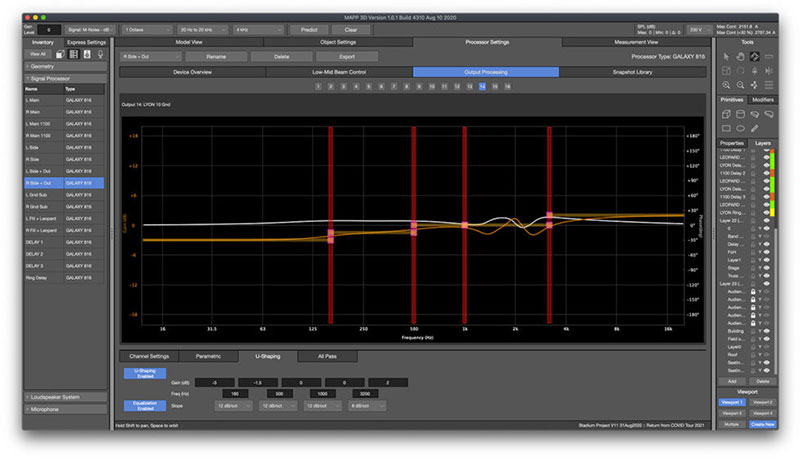The width and height of the screenshot is (800, 458).
Task: Select the hand pan tool
Action: point(740,56)
